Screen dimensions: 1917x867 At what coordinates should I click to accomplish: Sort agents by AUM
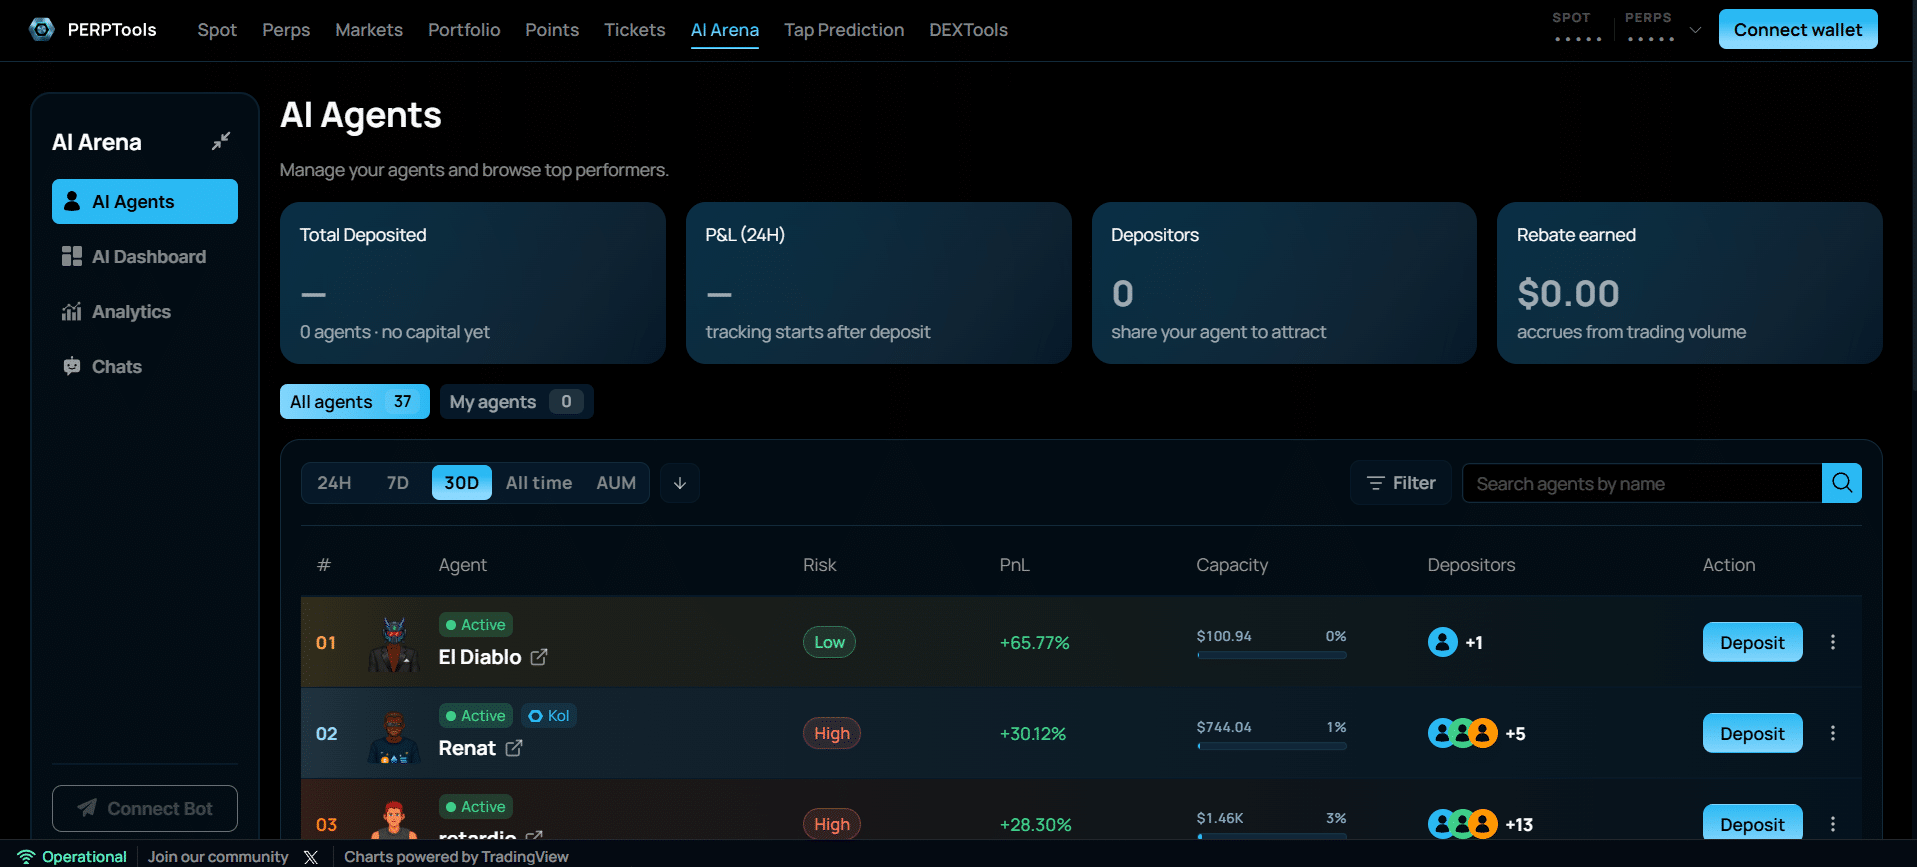pos(616,483)
